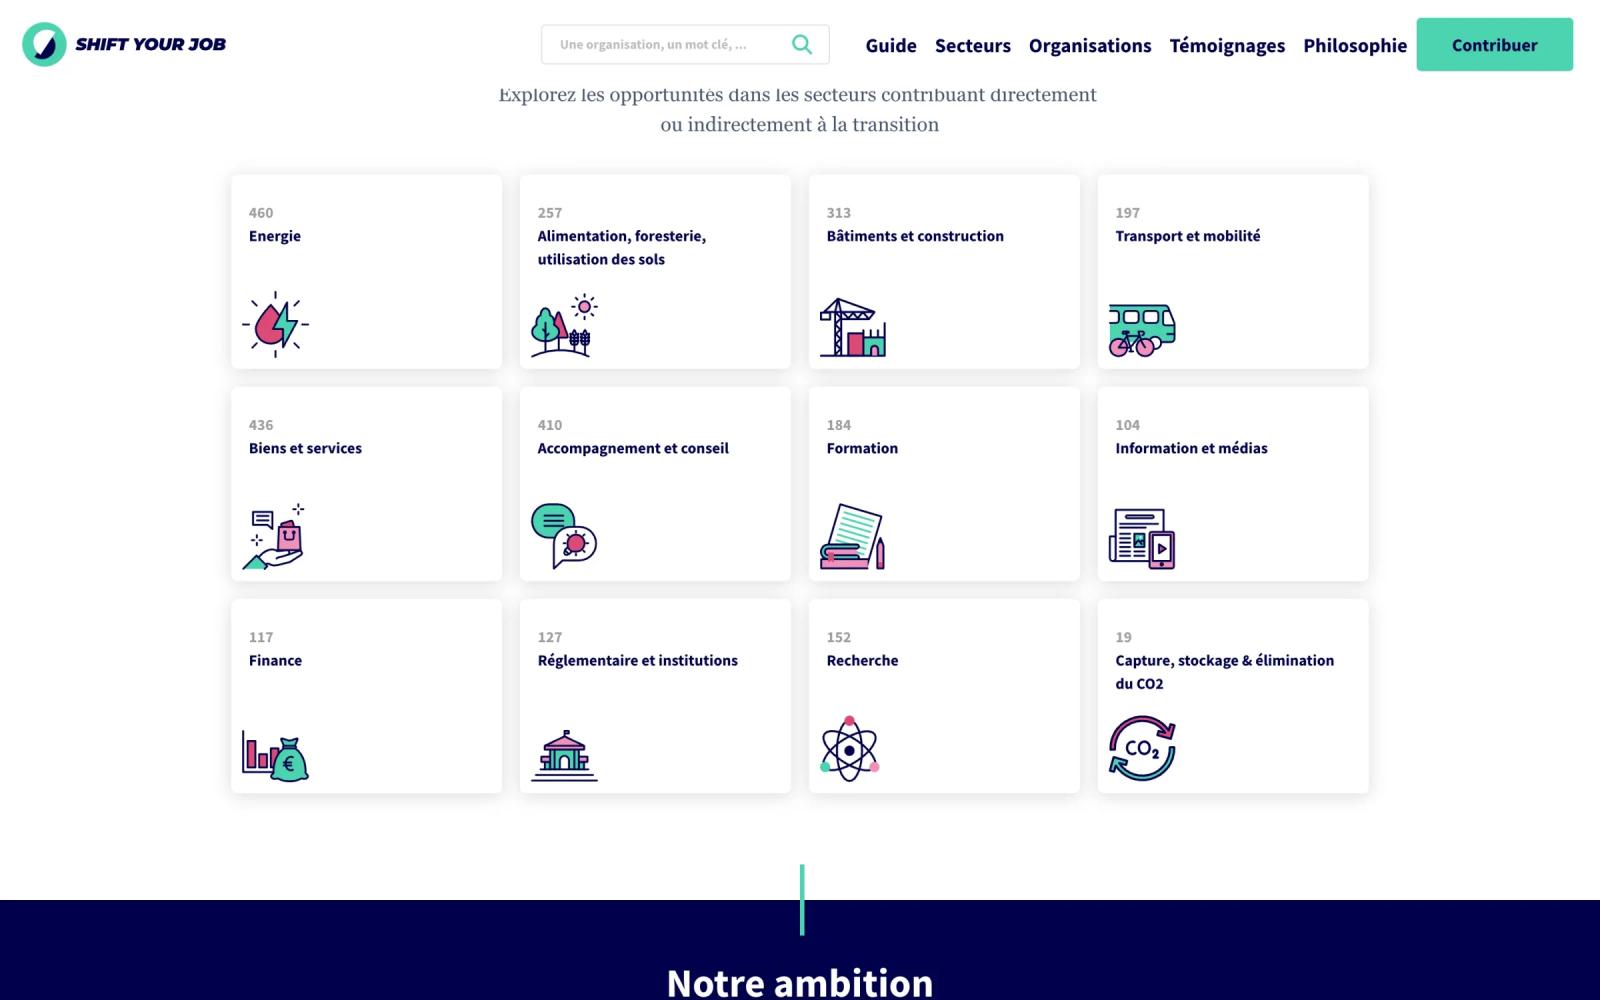
Task: Click the euro money bag Finance icon
Action: [275, 755]
